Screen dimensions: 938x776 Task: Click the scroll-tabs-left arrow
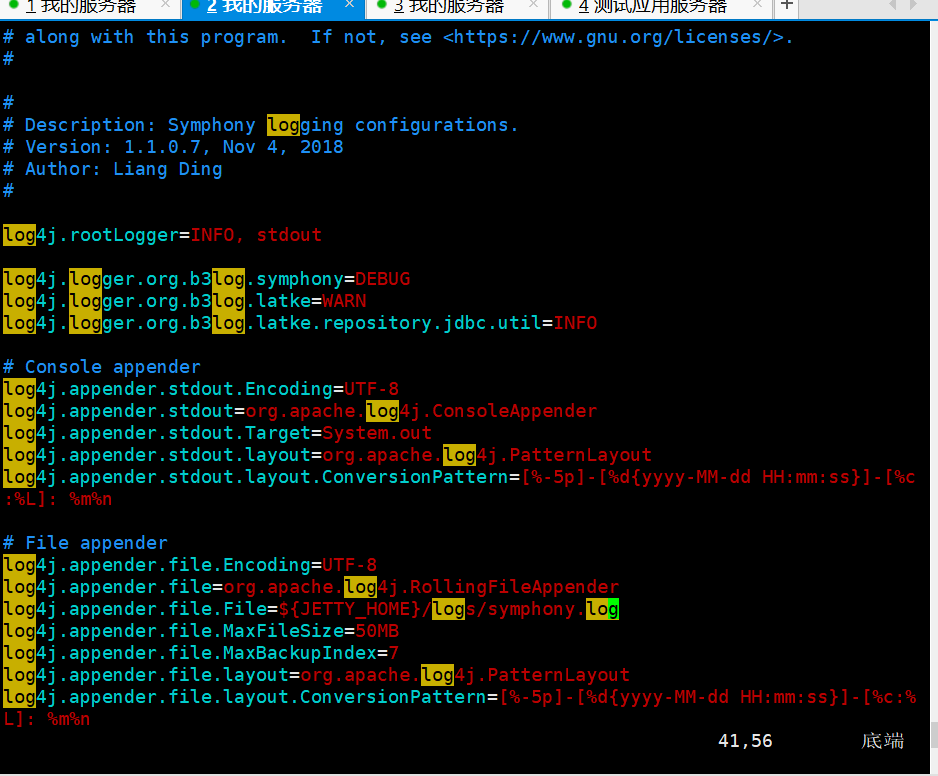(893, 5)
